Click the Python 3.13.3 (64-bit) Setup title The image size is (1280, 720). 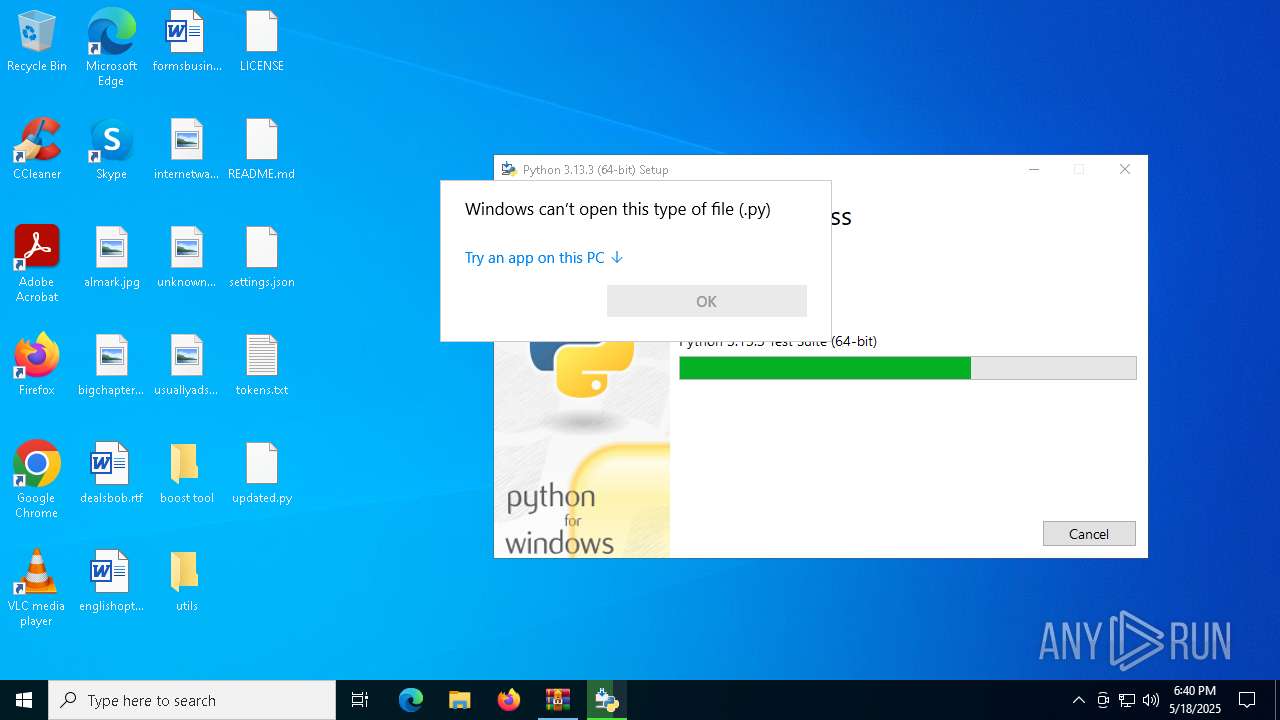[596, 170]
